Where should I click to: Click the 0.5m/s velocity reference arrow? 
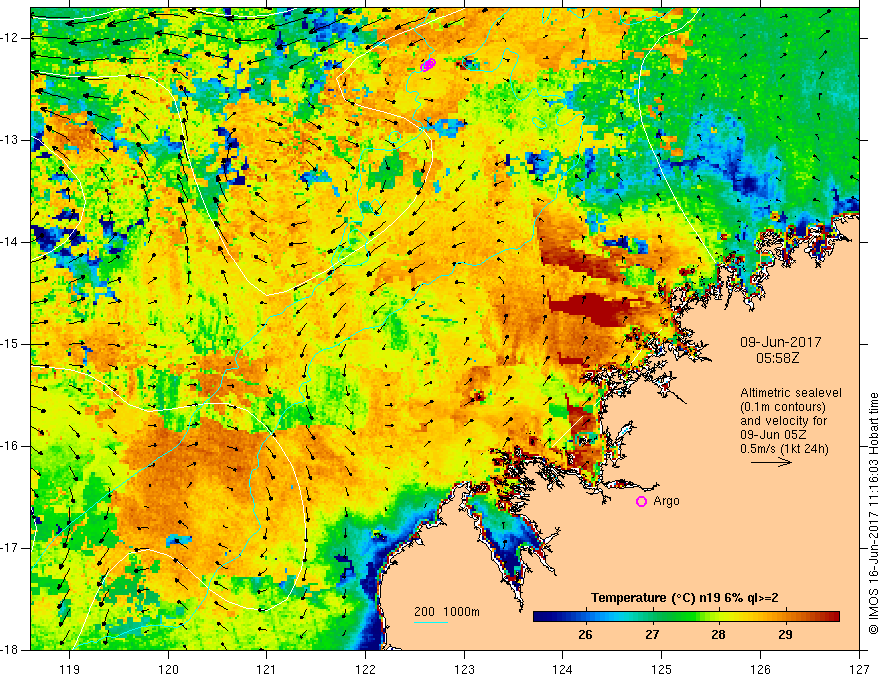coord(771,462)
